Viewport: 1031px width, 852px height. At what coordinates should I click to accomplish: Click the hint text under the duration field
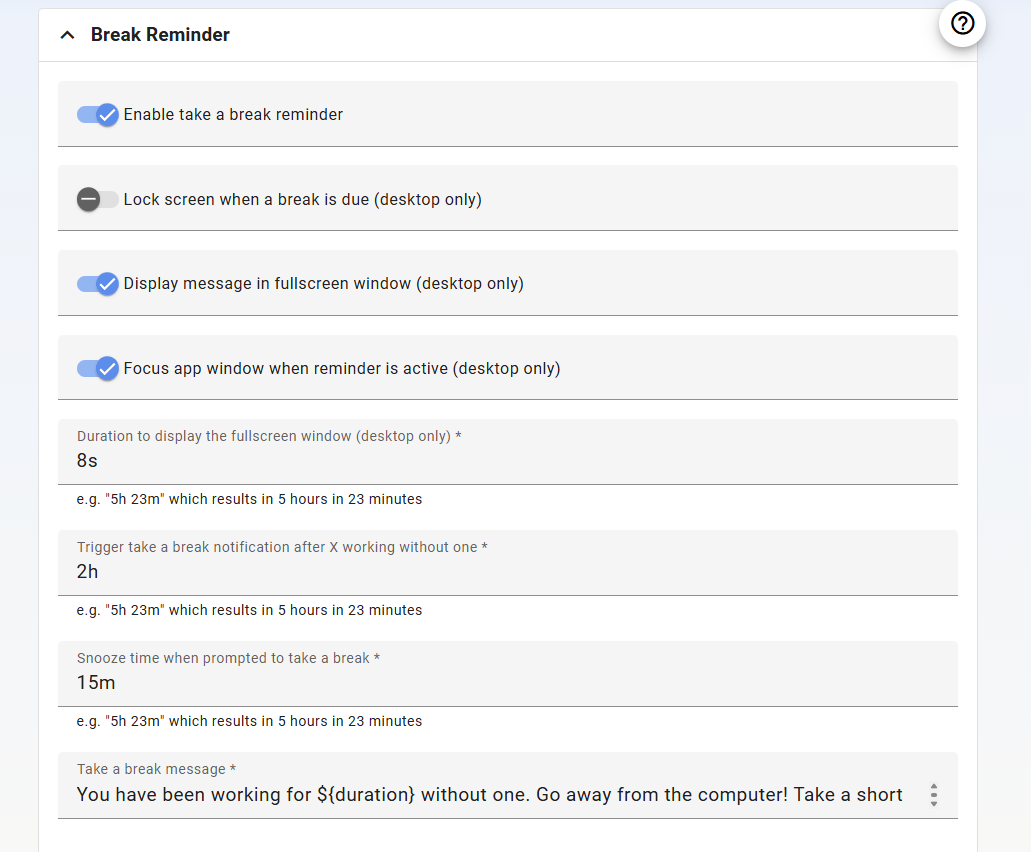tap(249, 499)
